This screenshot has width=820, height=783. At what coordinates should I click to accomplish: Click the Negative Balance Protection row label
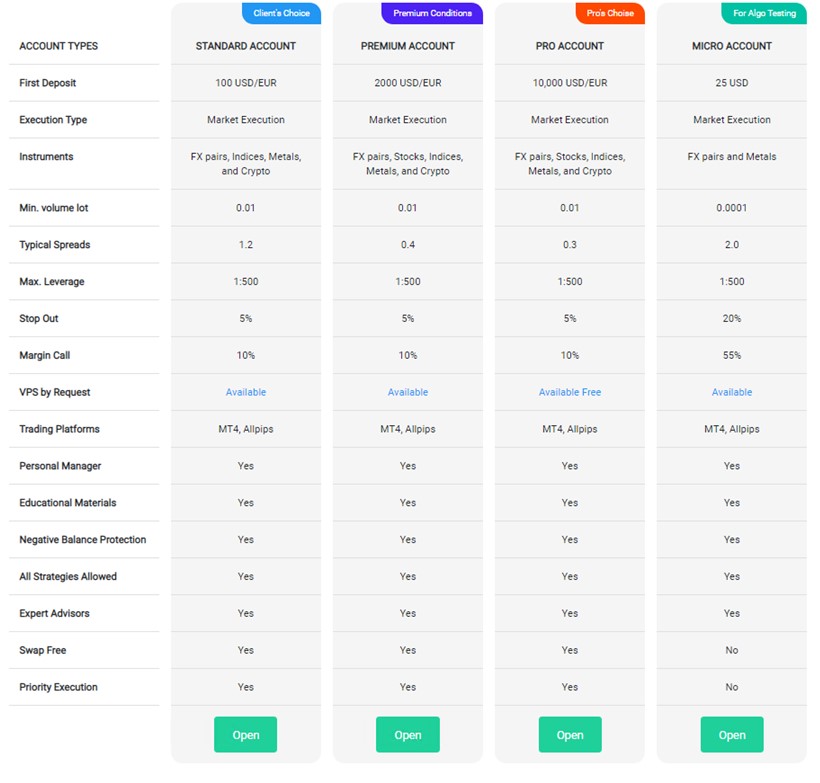click(83, 539)
